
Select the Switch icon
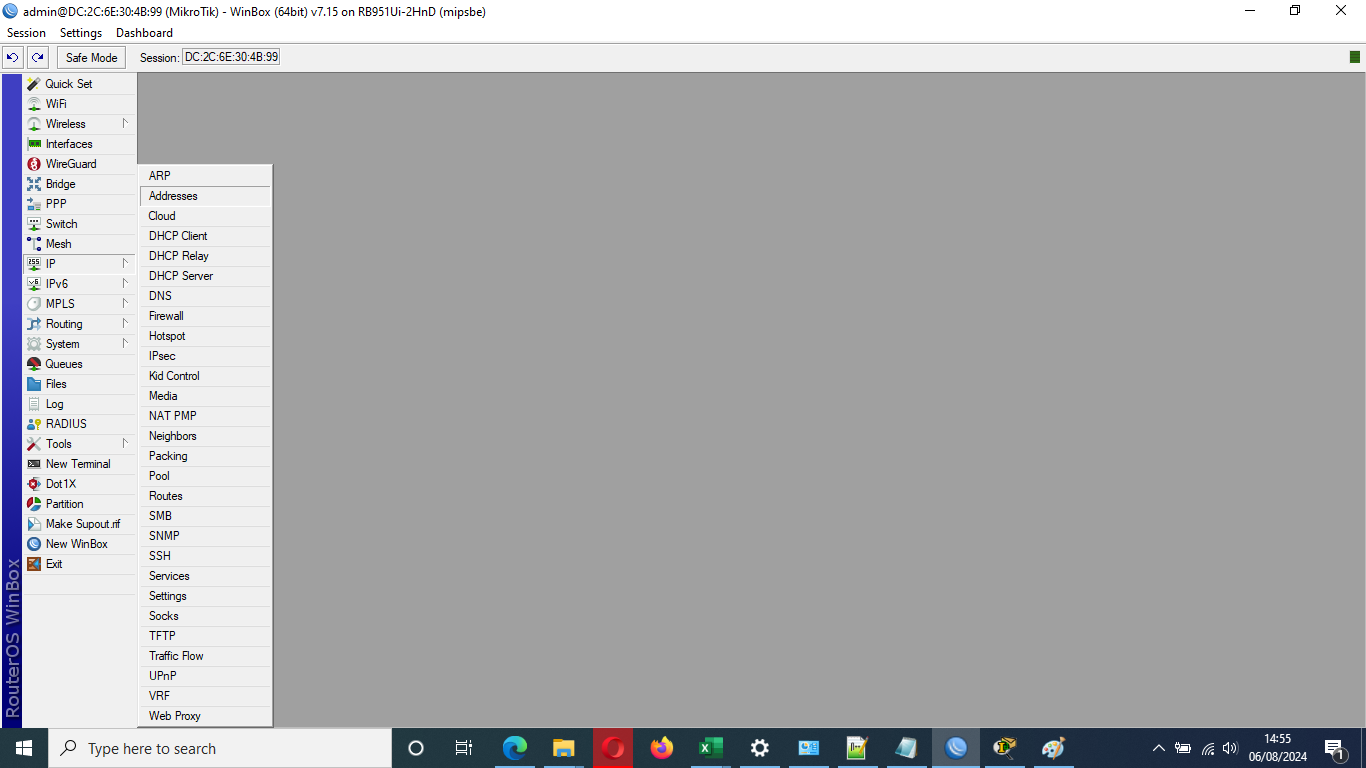(x=34, y=224)
